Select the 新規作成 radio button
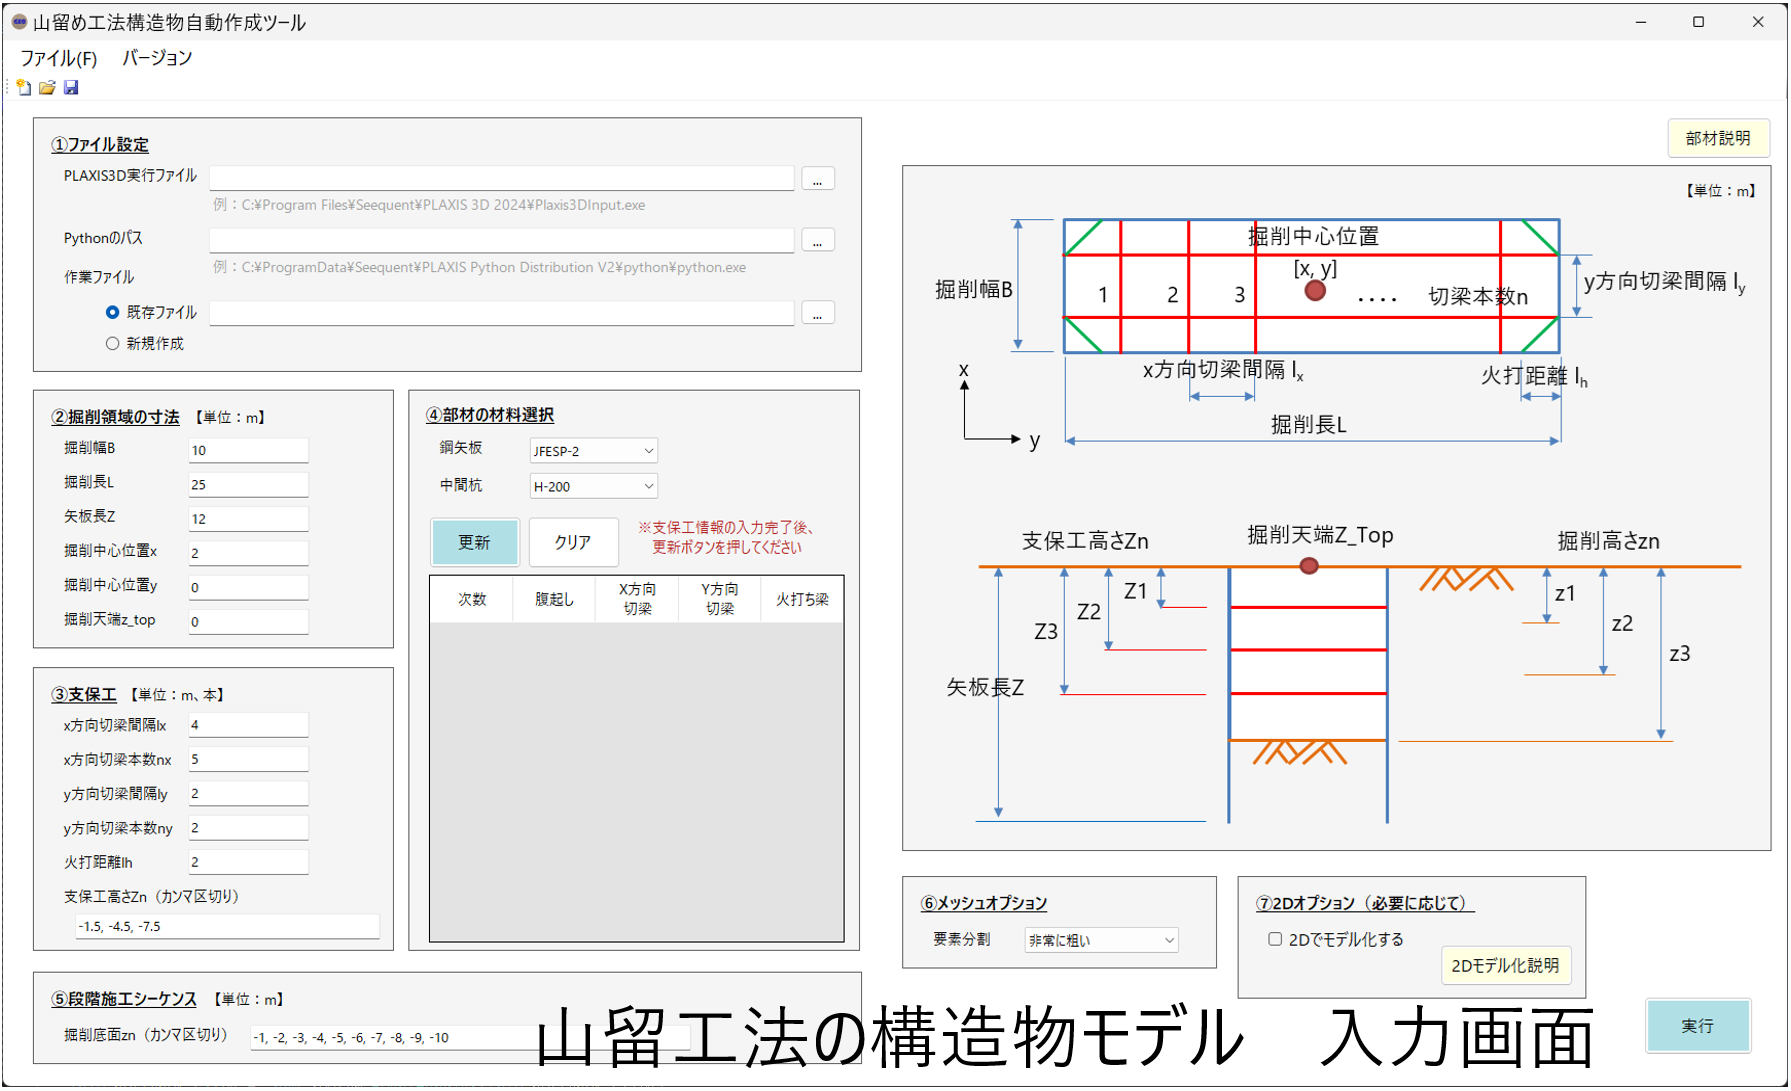 (x=113, y=344)
